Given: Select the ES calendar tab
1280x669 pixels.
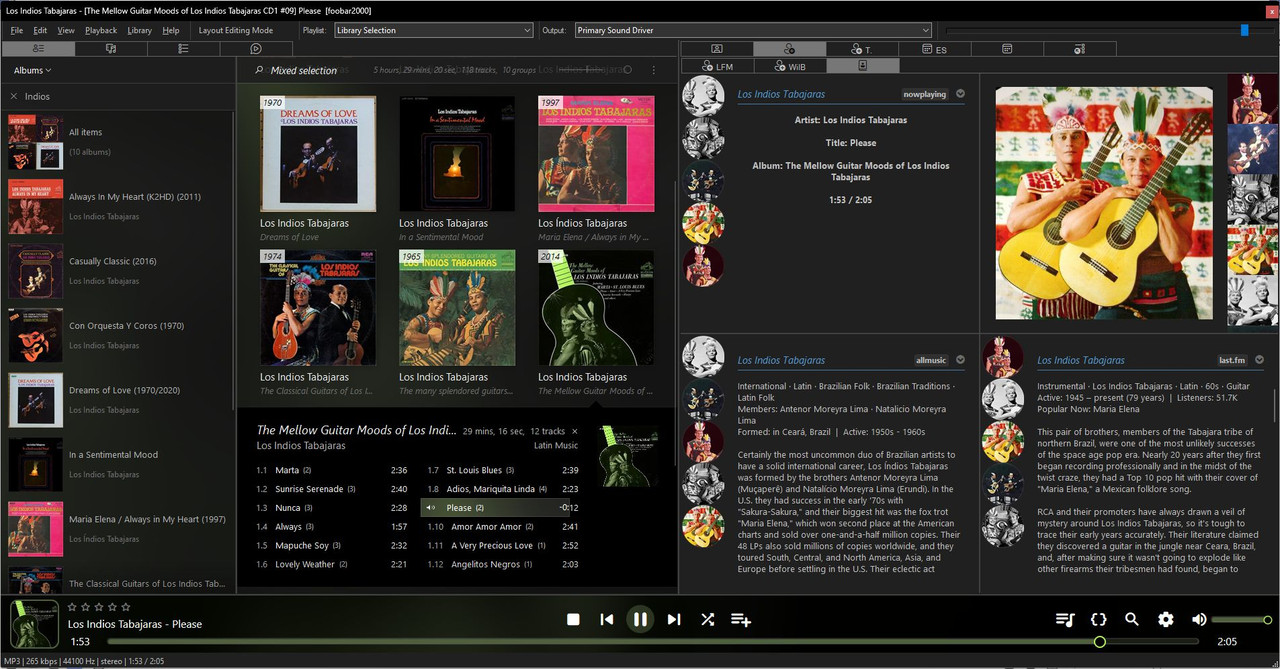Looking at the screenshot, I should click(x=934, y=48).
